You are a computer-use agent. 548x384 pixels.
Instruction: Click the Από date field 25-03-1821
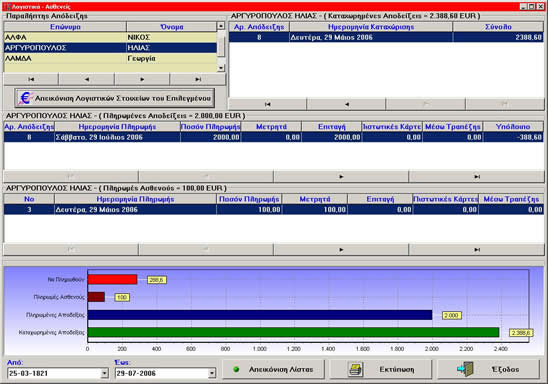click(x=54, y=374)
